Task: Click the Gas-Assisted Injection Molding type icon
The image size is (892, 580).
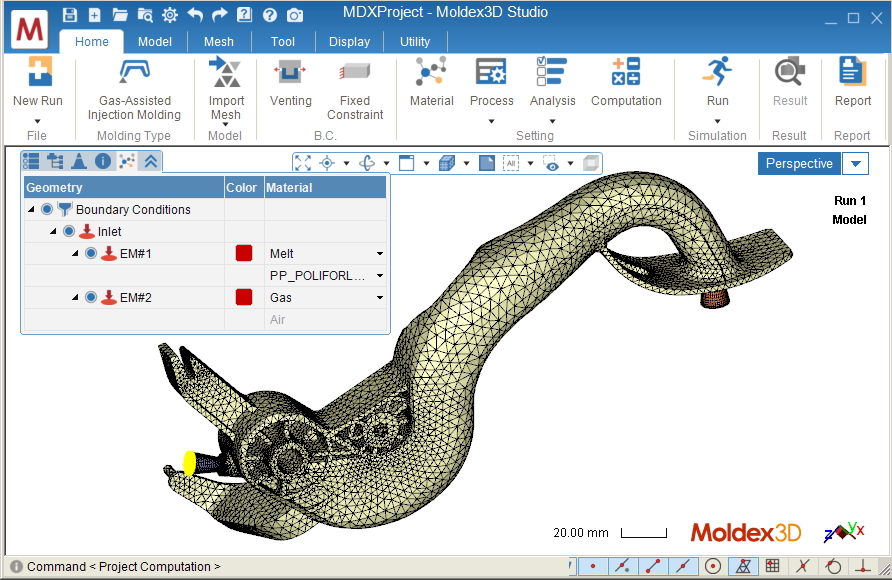Action: (134, 73)
